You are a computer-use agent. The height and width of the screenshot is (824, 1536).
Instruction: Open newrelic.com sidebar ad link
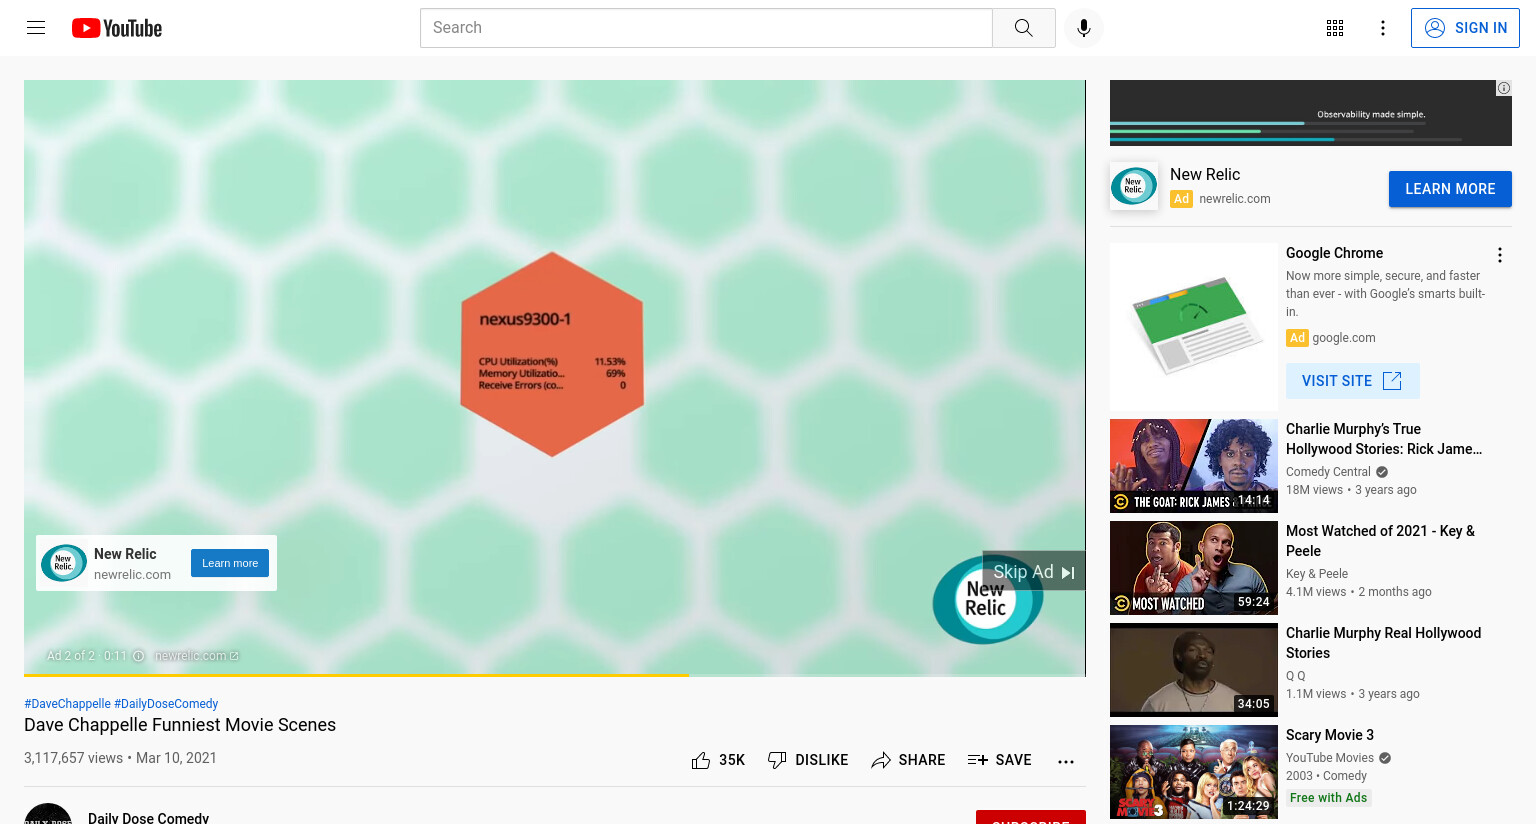click(1235, 199)
